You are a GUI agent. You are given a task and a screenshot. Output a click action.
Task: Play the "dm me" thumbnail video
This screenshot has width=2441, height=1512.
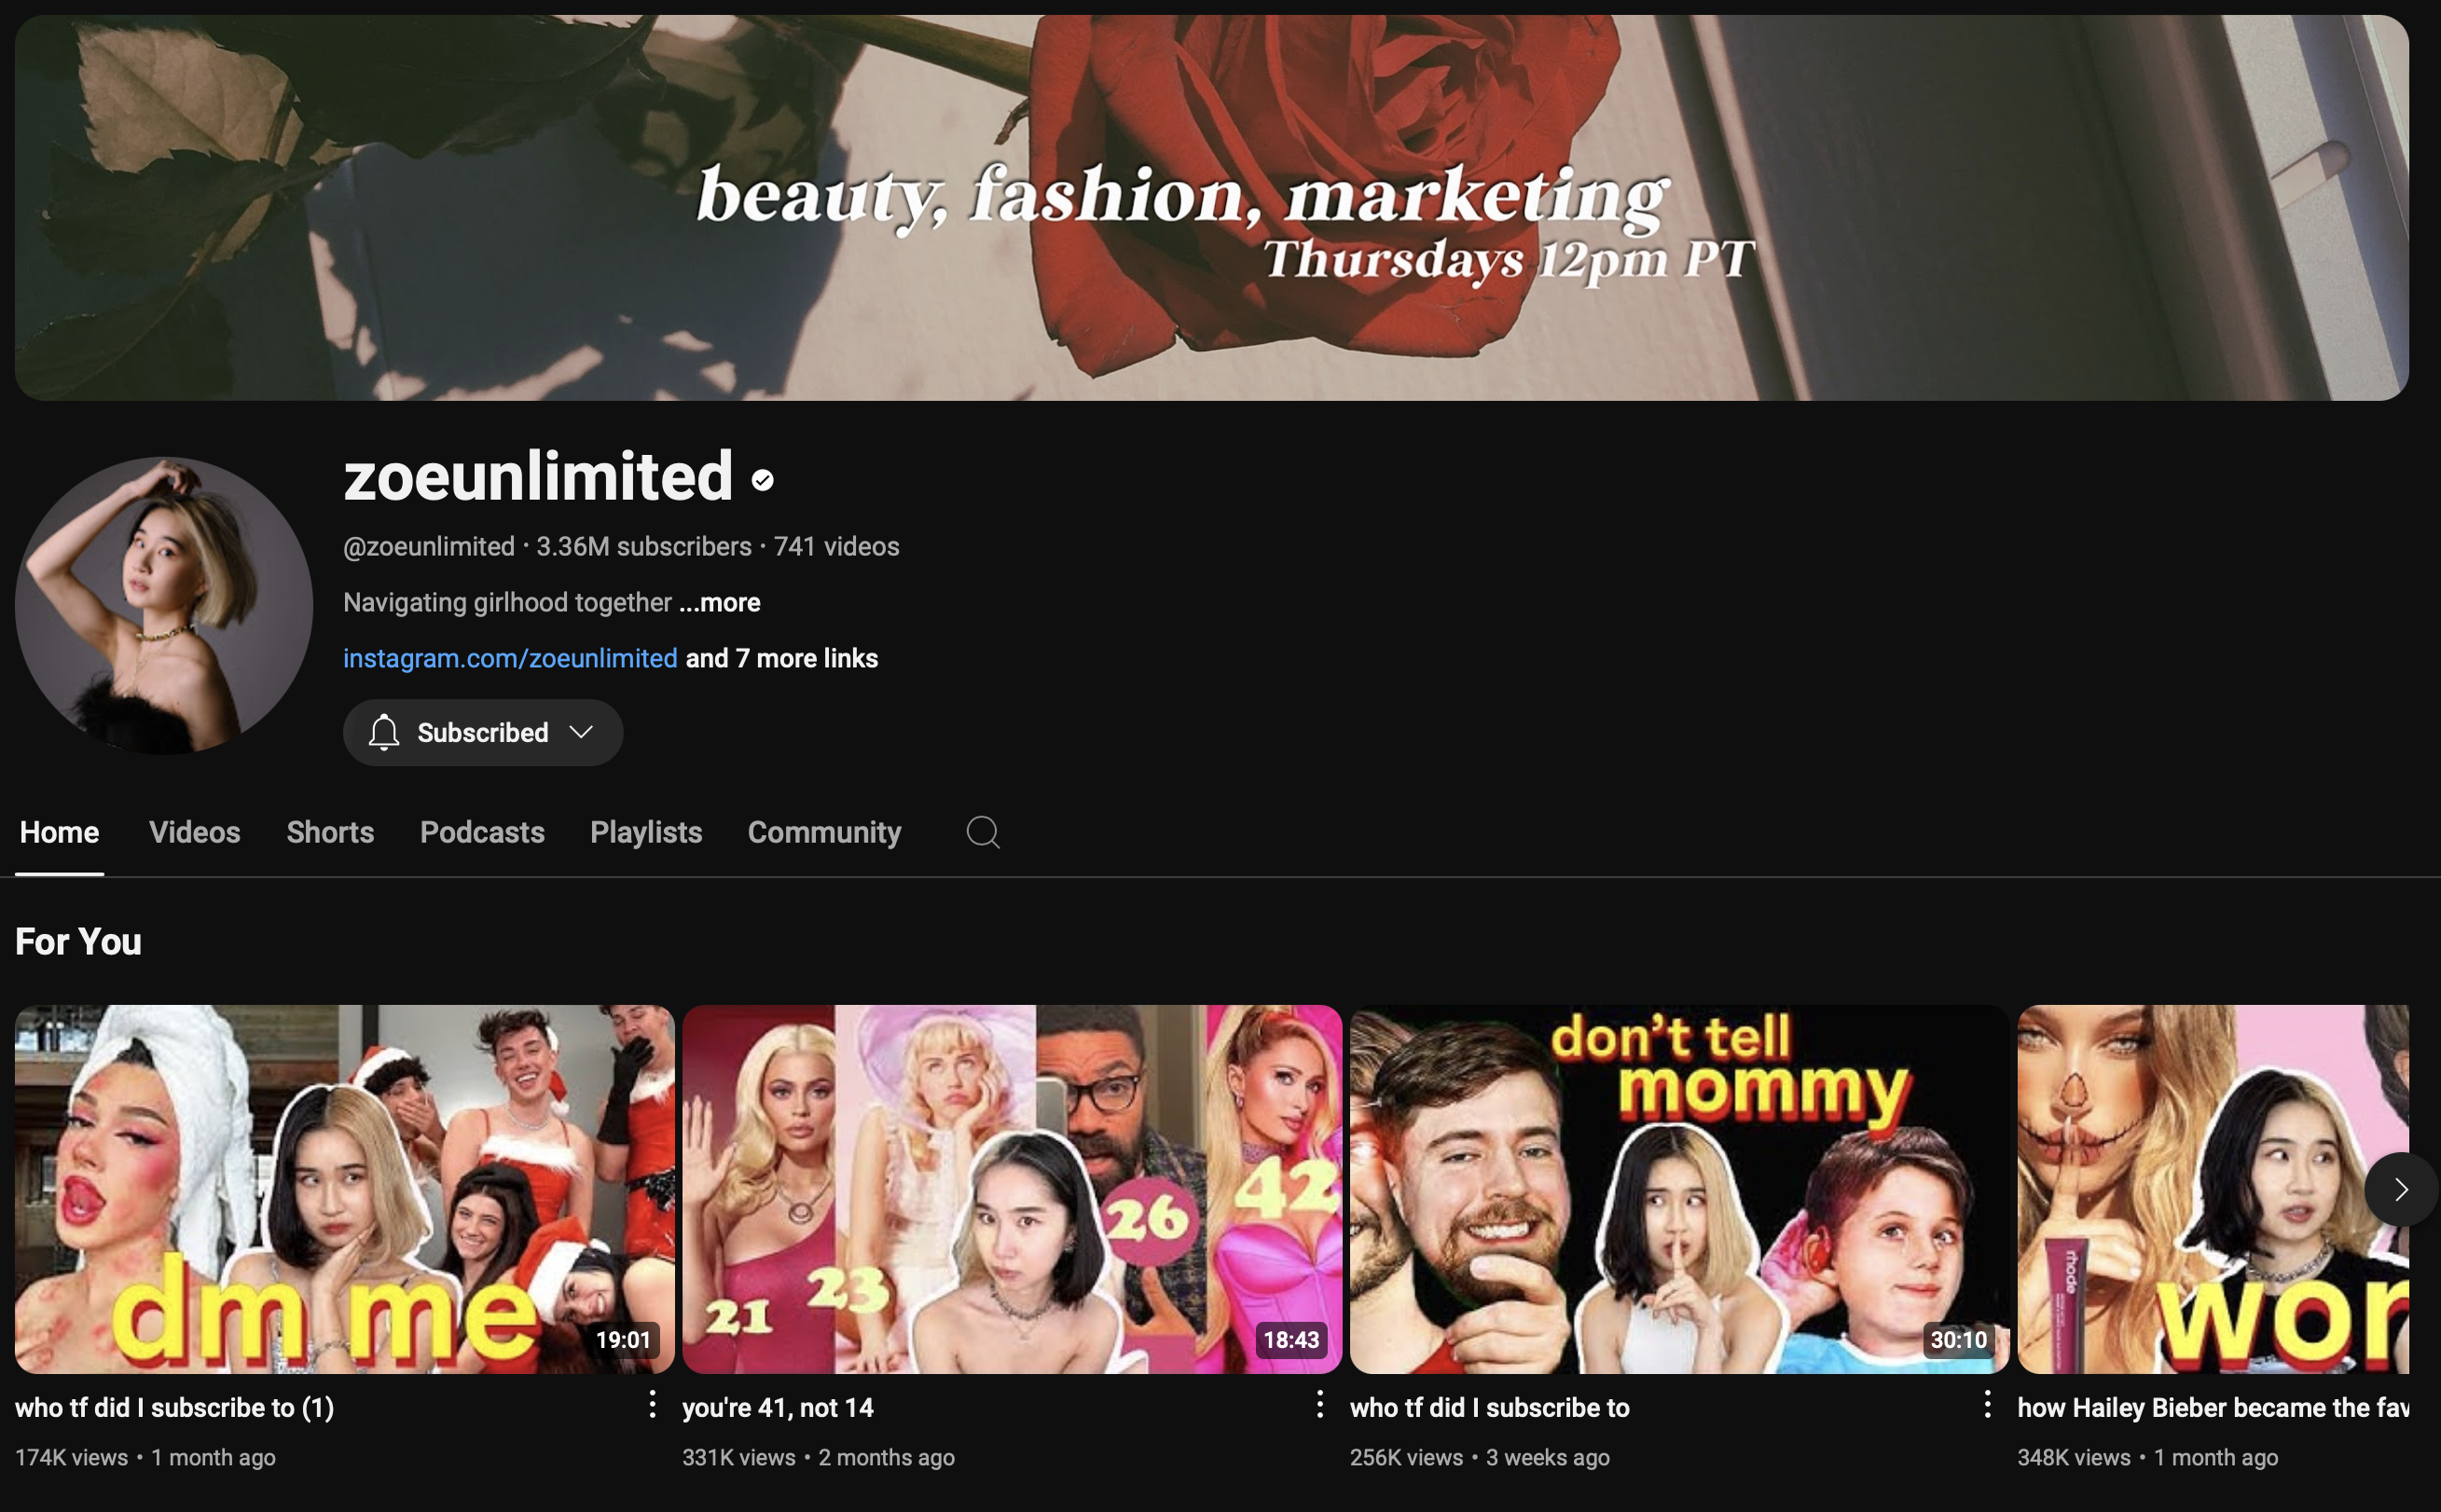[344, 1189]
